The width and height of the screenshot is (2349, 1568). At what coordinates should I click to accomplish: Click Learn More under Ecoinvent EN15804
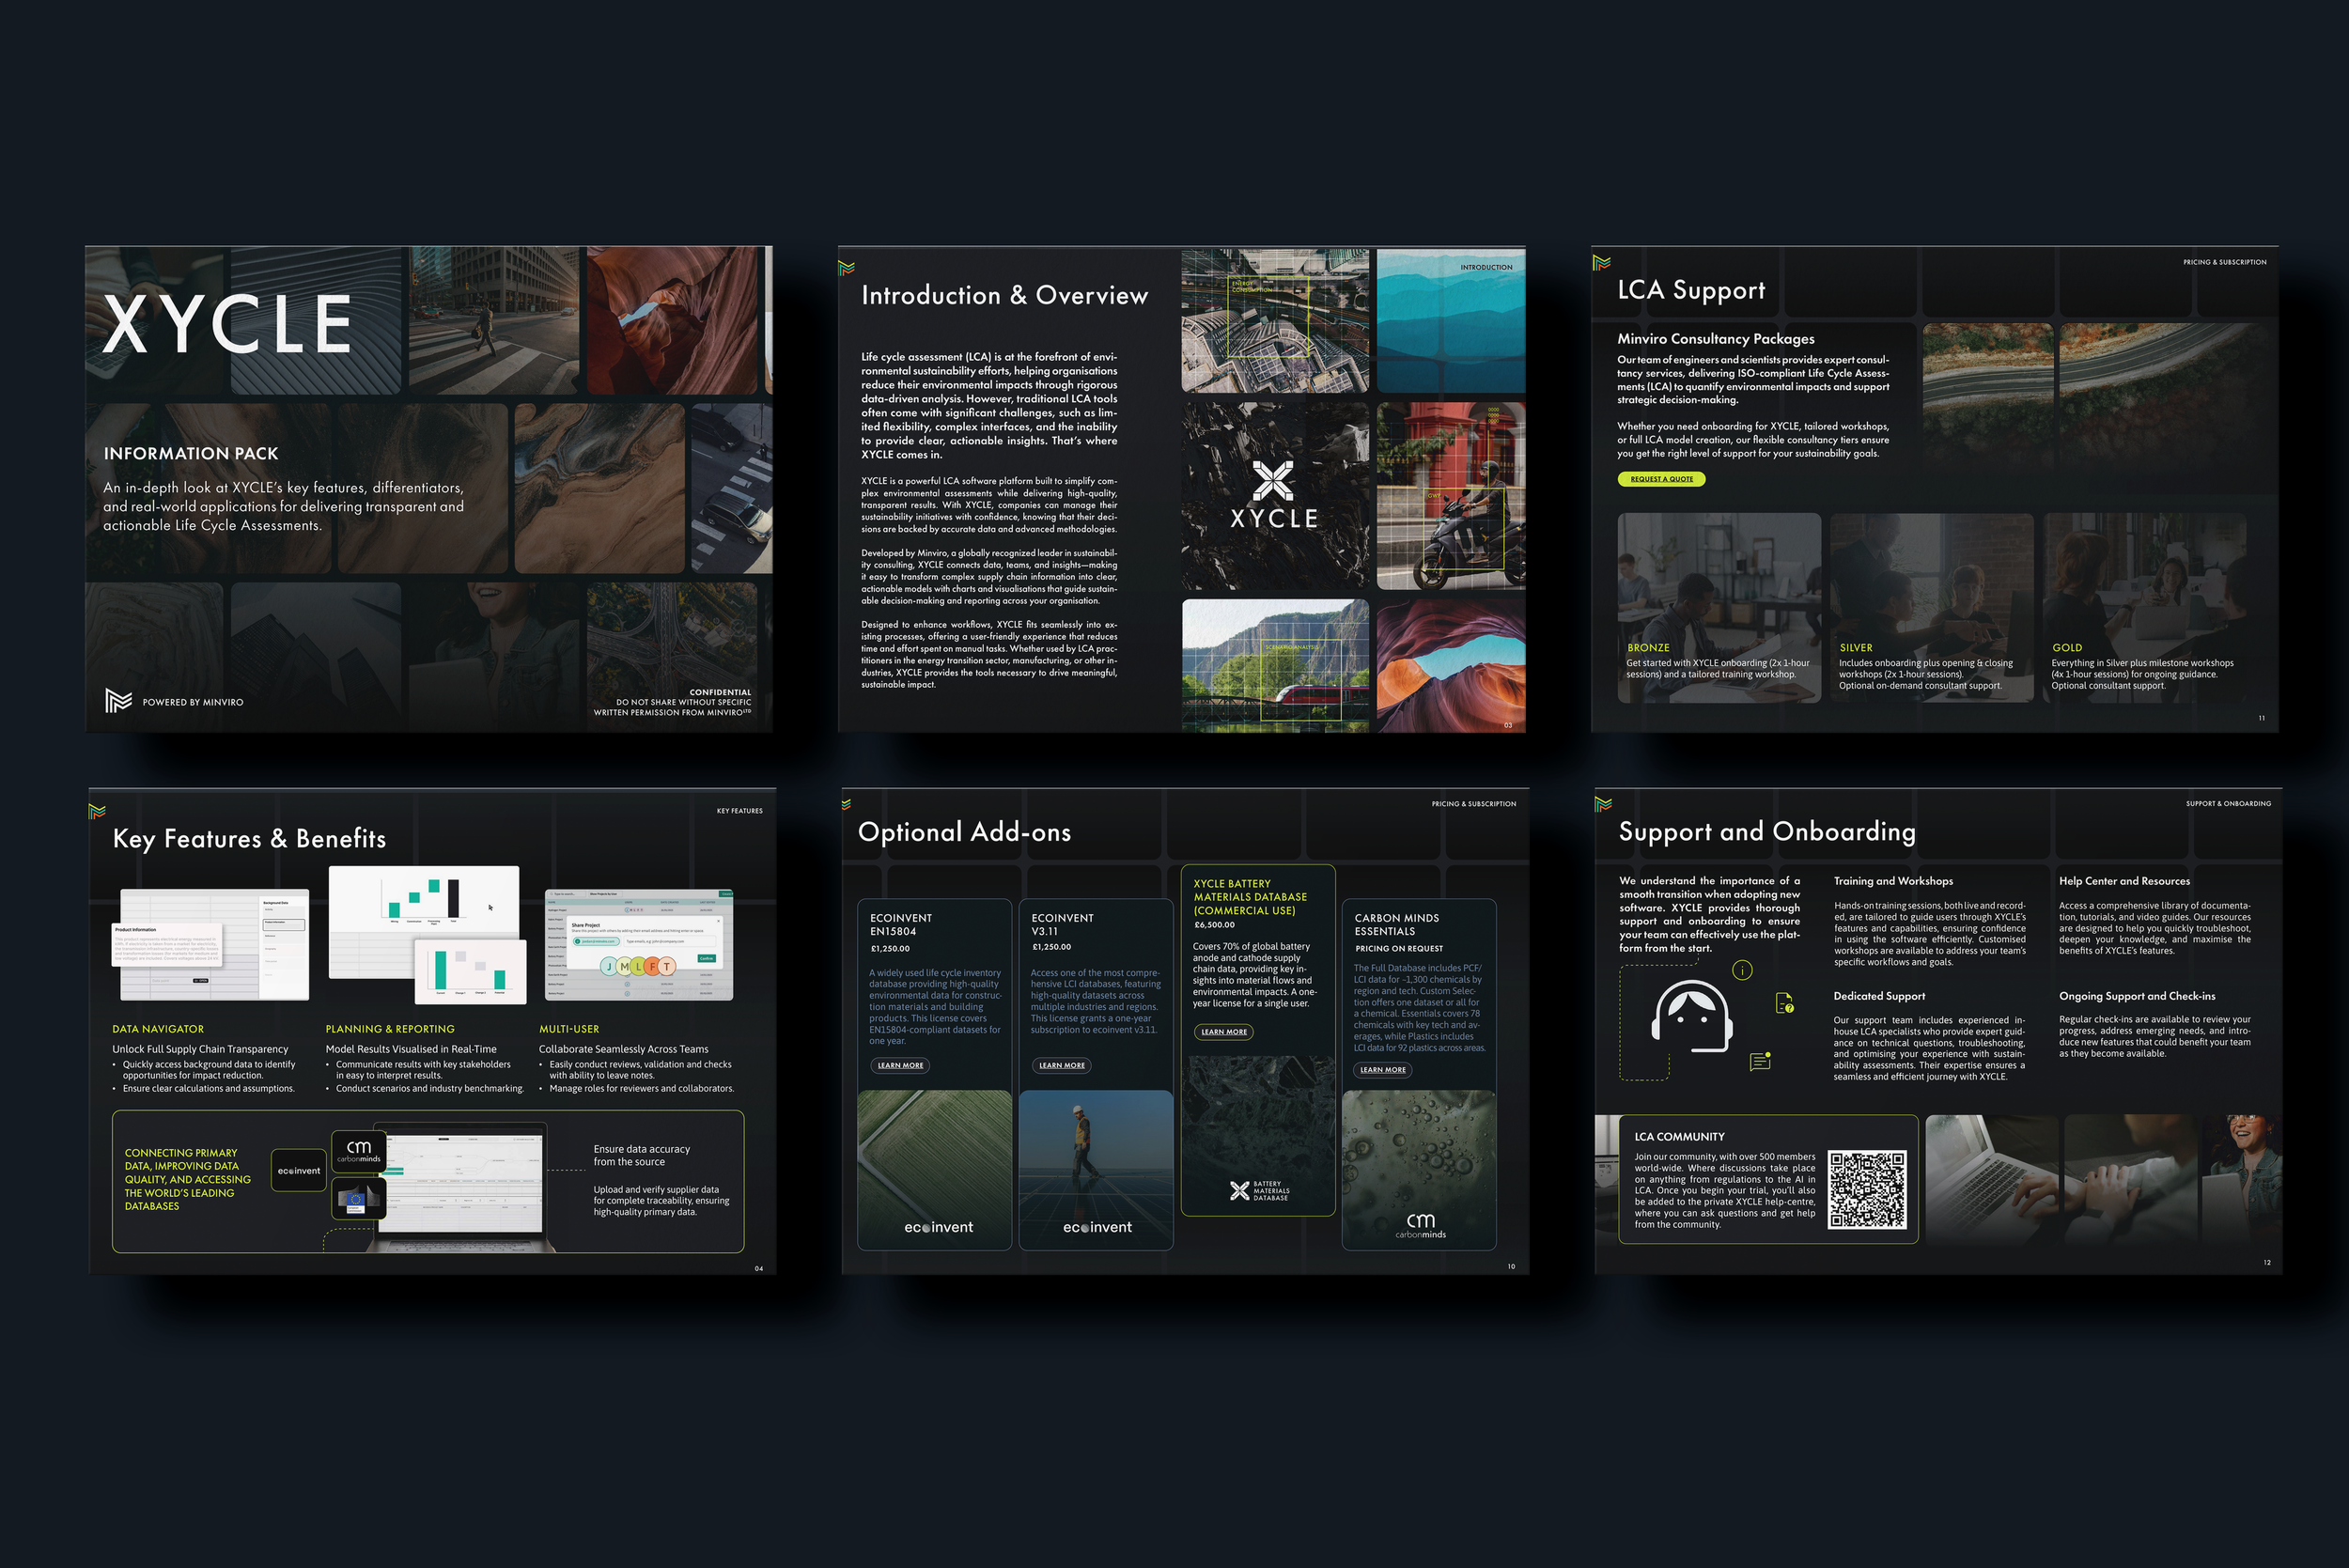(900, 1066)
